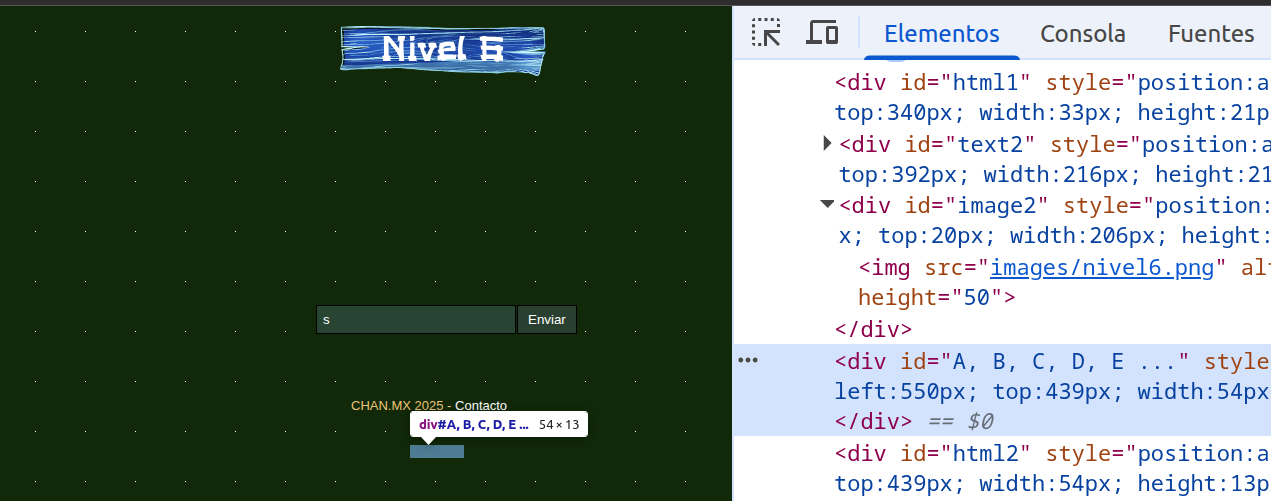Click the Nivel 6 banner image

(443, 49)
